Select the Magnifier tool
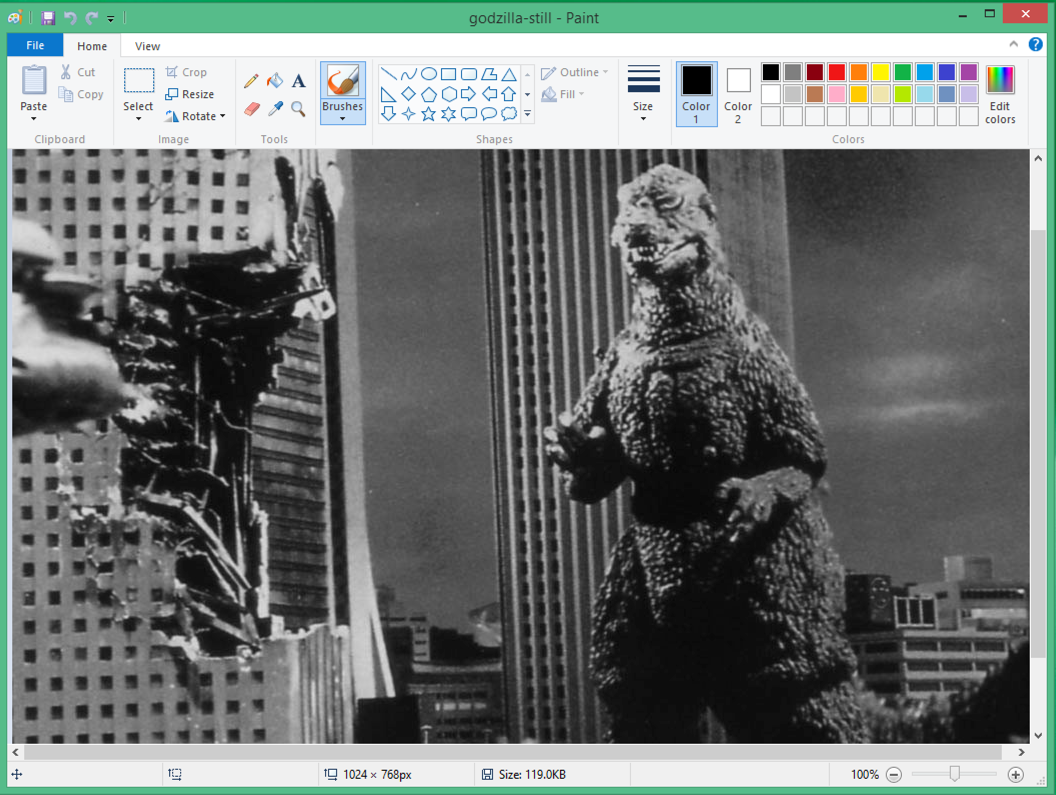The width and height of the screenshot is (1056, 795). coord(298,108)
